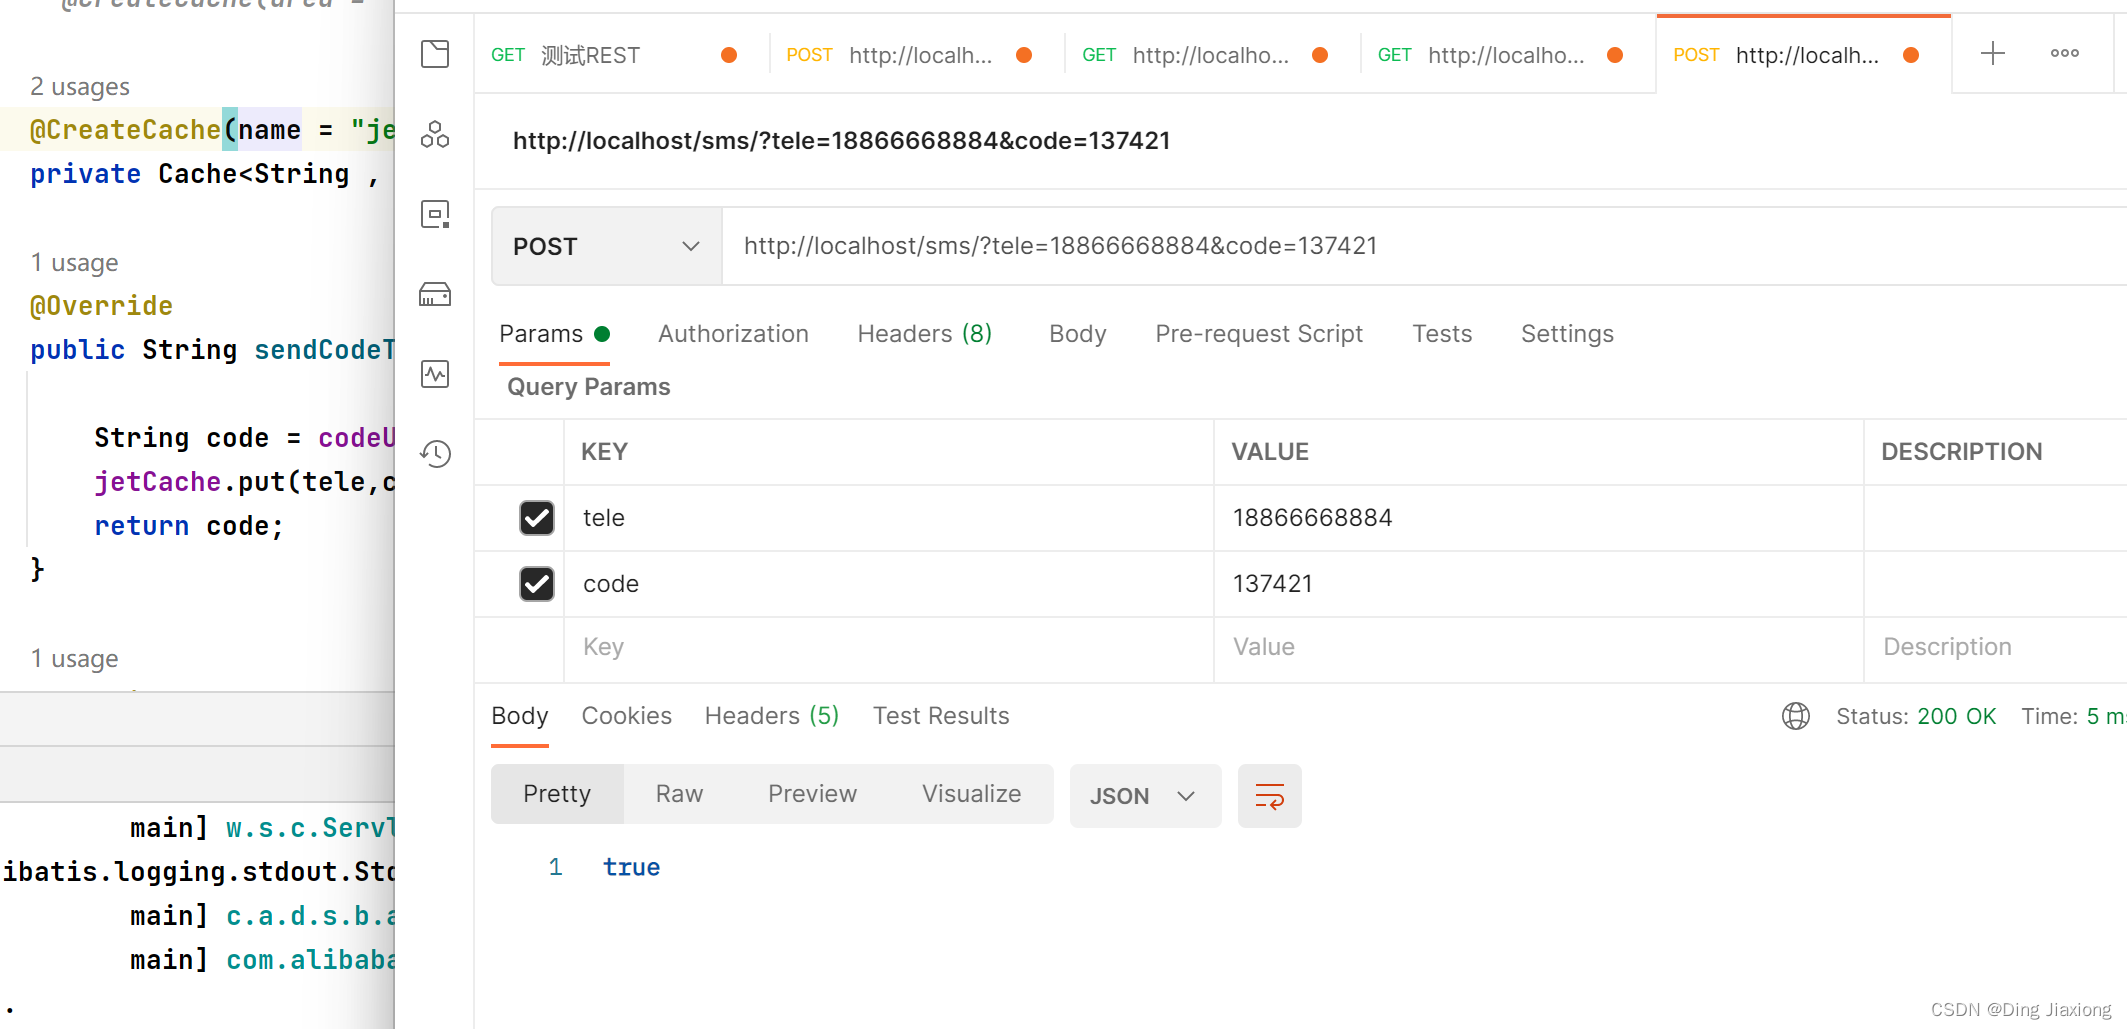The height and width of the screenshot is (1029, 2127).
Task: Click the unsaved dot on the active POST tab
Action: click(1911, 55)
